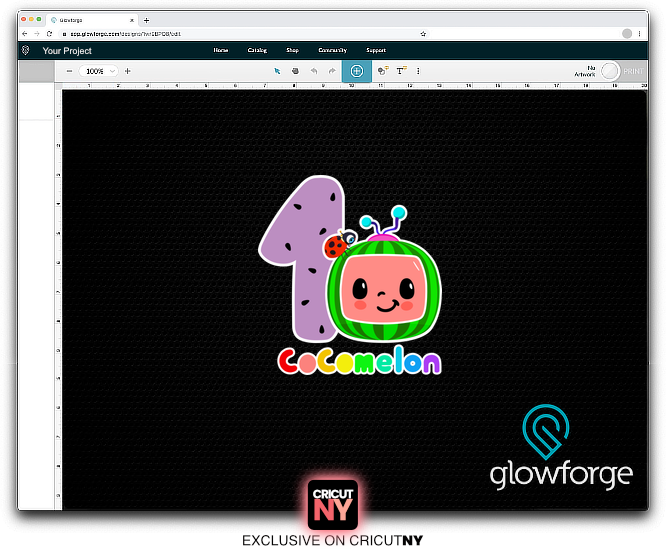This screenshot has height=552, width=666.
Task: Select the glowforge browser tab
Action: [91, 20]
